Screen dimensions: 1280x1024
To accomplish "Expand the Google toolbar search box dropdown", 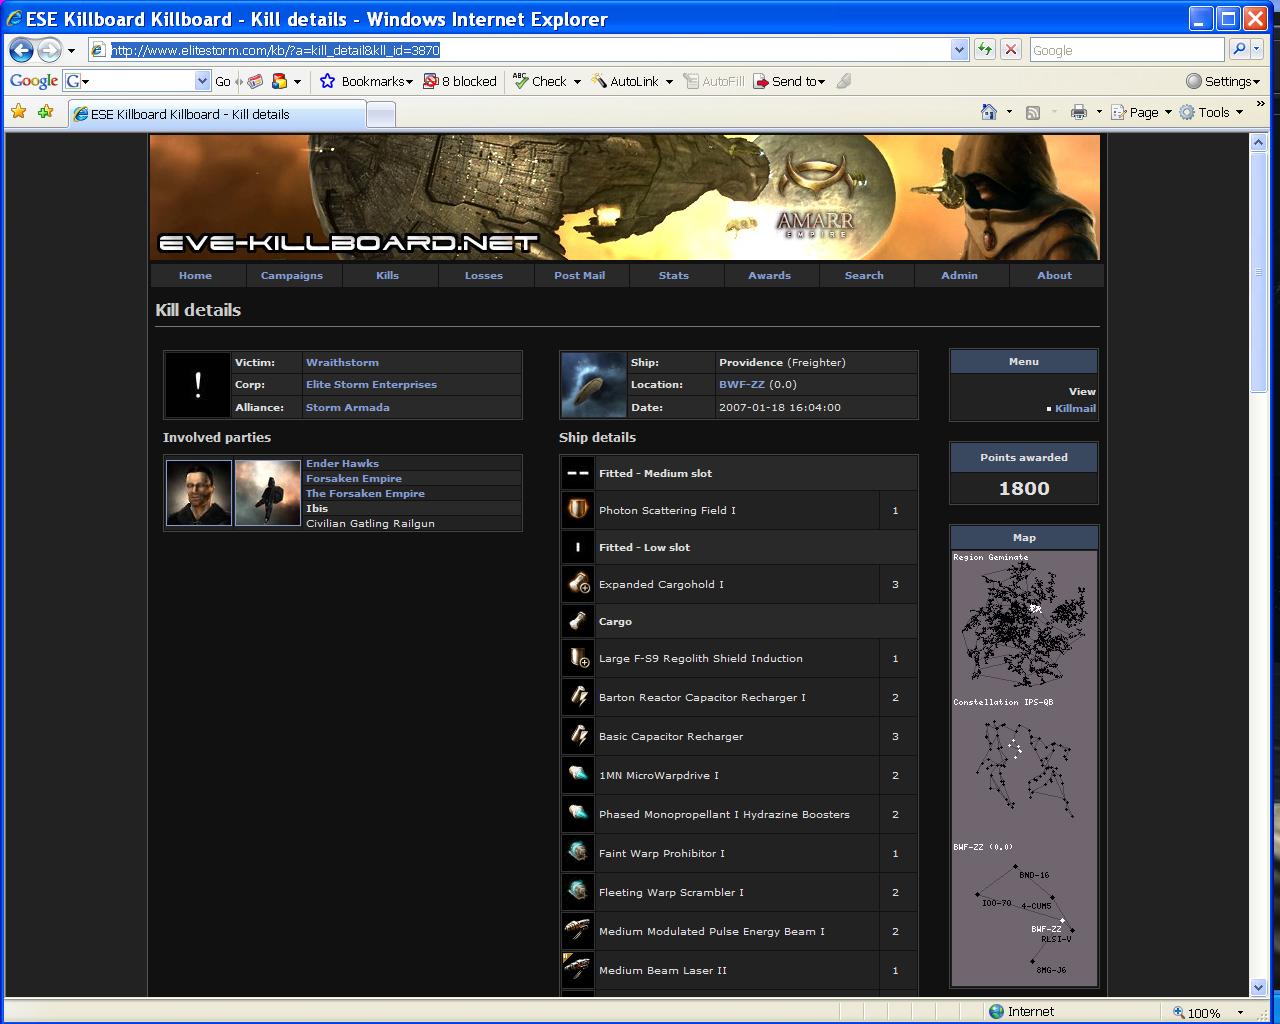I will pos(203,81).
